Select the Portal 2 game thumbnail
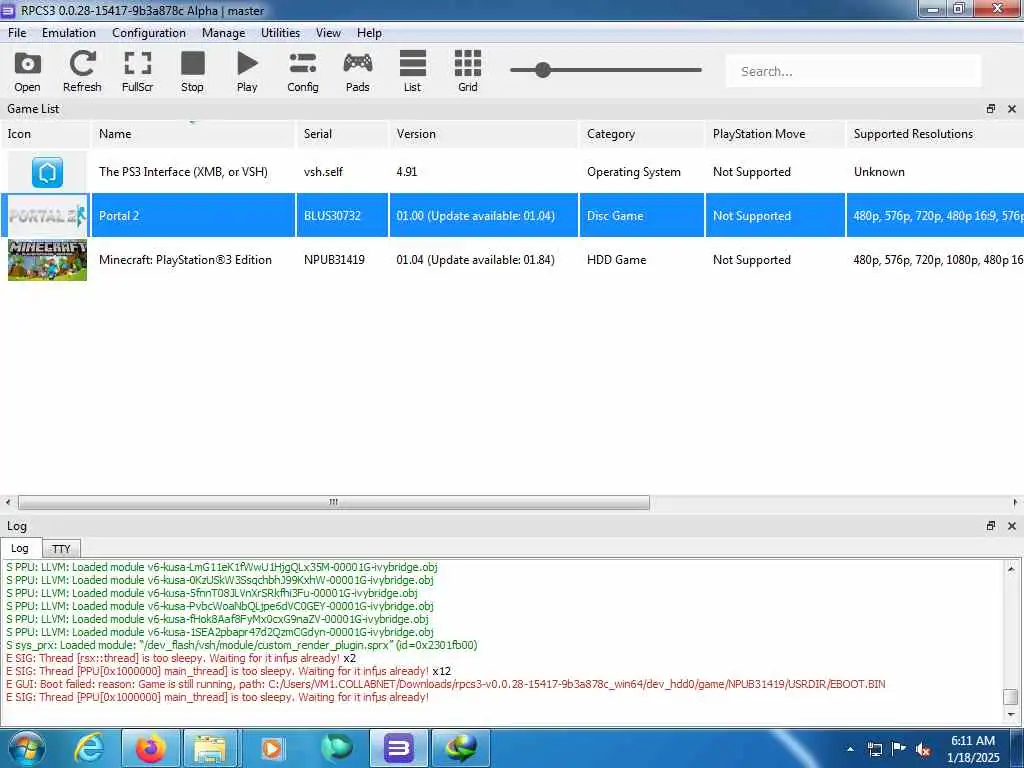Screen dimensions: 1024x768 pos(47,216)
